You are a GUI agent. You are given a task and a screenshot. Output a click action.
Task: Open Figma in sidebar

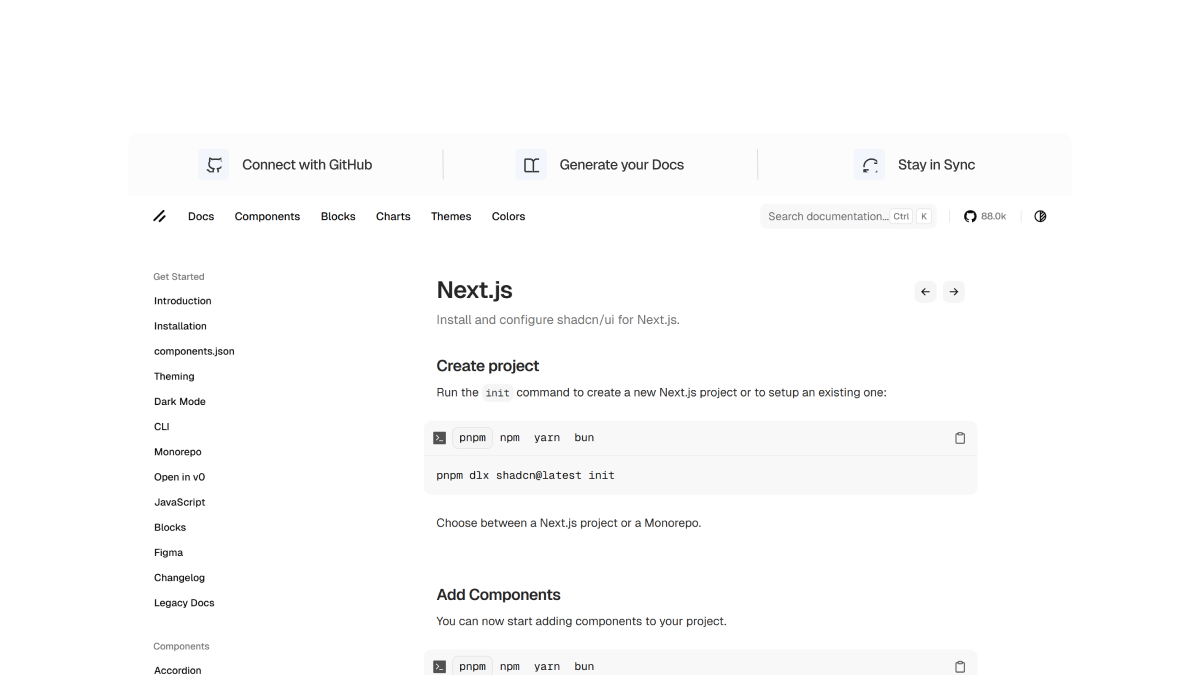pyautogui.click(x=169, y=552)
